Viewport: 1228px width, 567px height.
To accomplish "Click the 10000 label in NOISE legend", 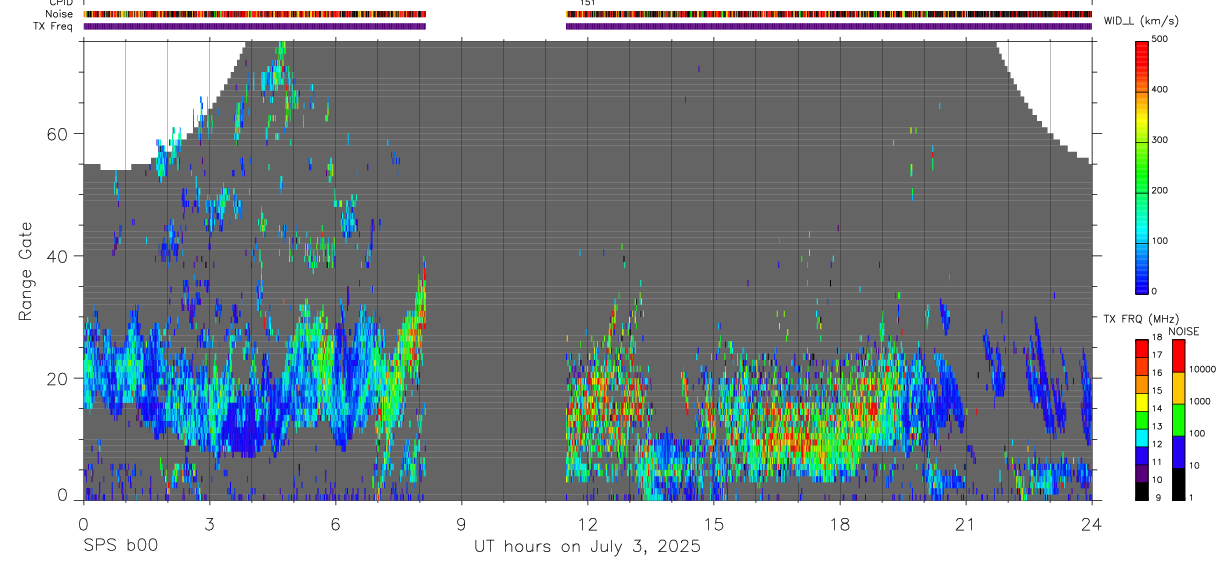I will [1202, 369].
